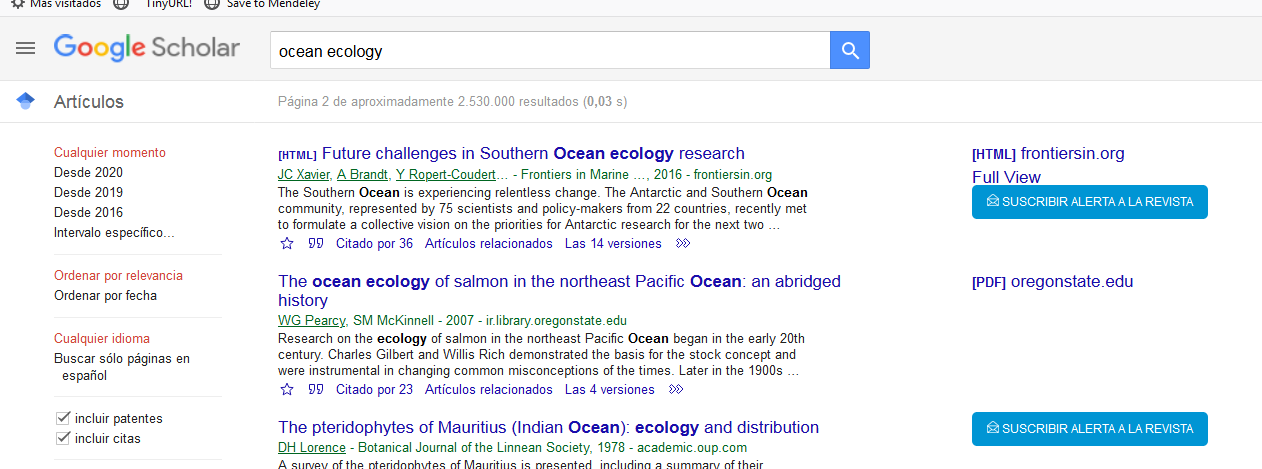Viewport: 1262px width, 469px height.
Task: Filter results Desde 2019
Action: (x=88, y=193)
